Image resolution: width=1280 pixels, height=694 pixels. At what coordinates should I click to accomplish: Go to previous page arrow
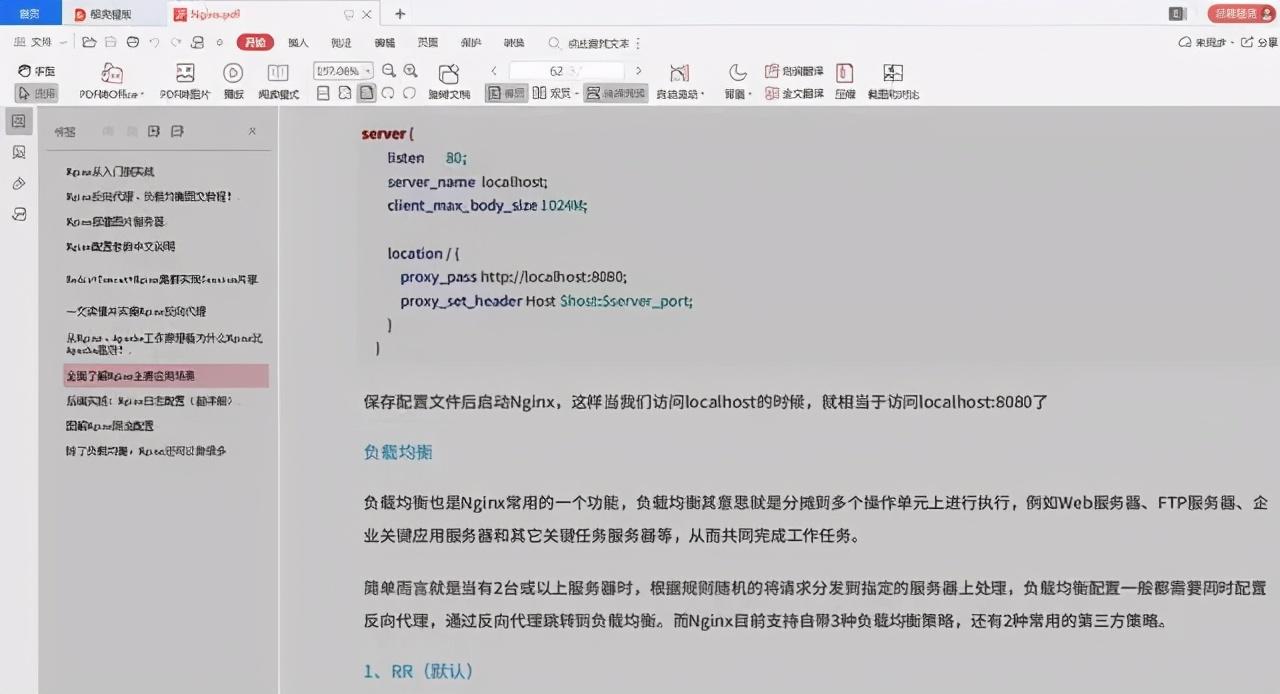[494, 71]
